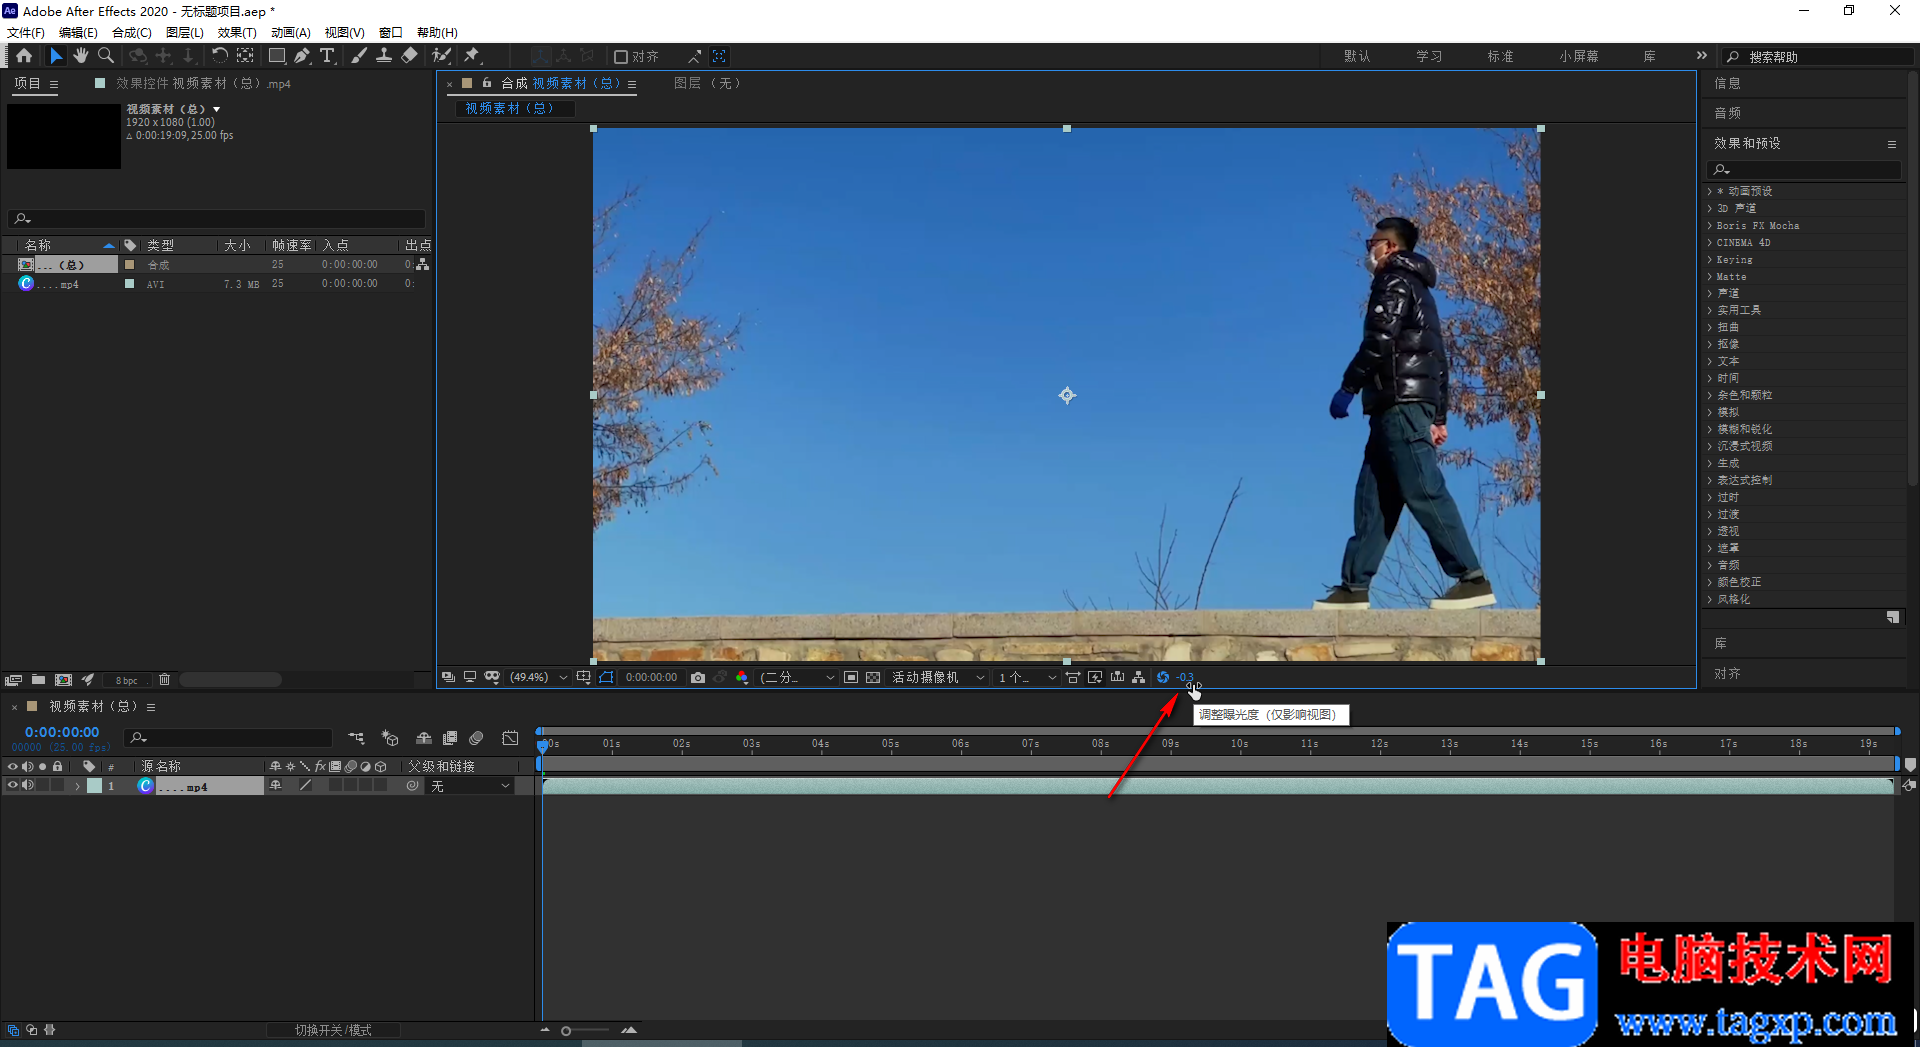Click the timeline button in viewer footer
This screenshot has height=1047, width=1920.
(1117, 677)
